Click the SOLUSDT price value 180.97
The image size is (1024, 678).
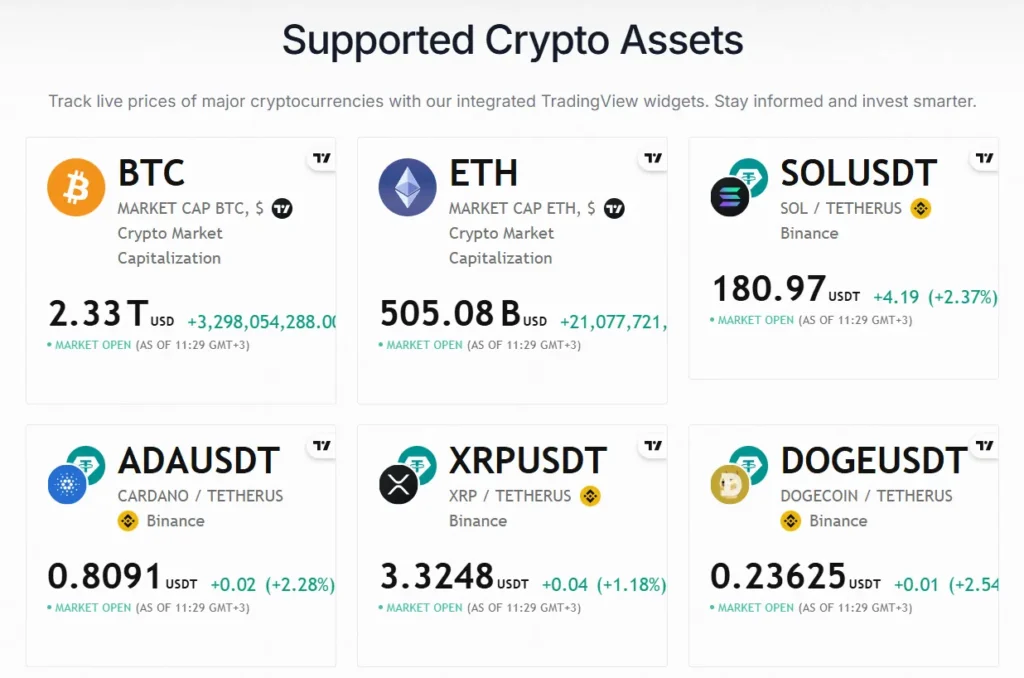tap(767, 289)
